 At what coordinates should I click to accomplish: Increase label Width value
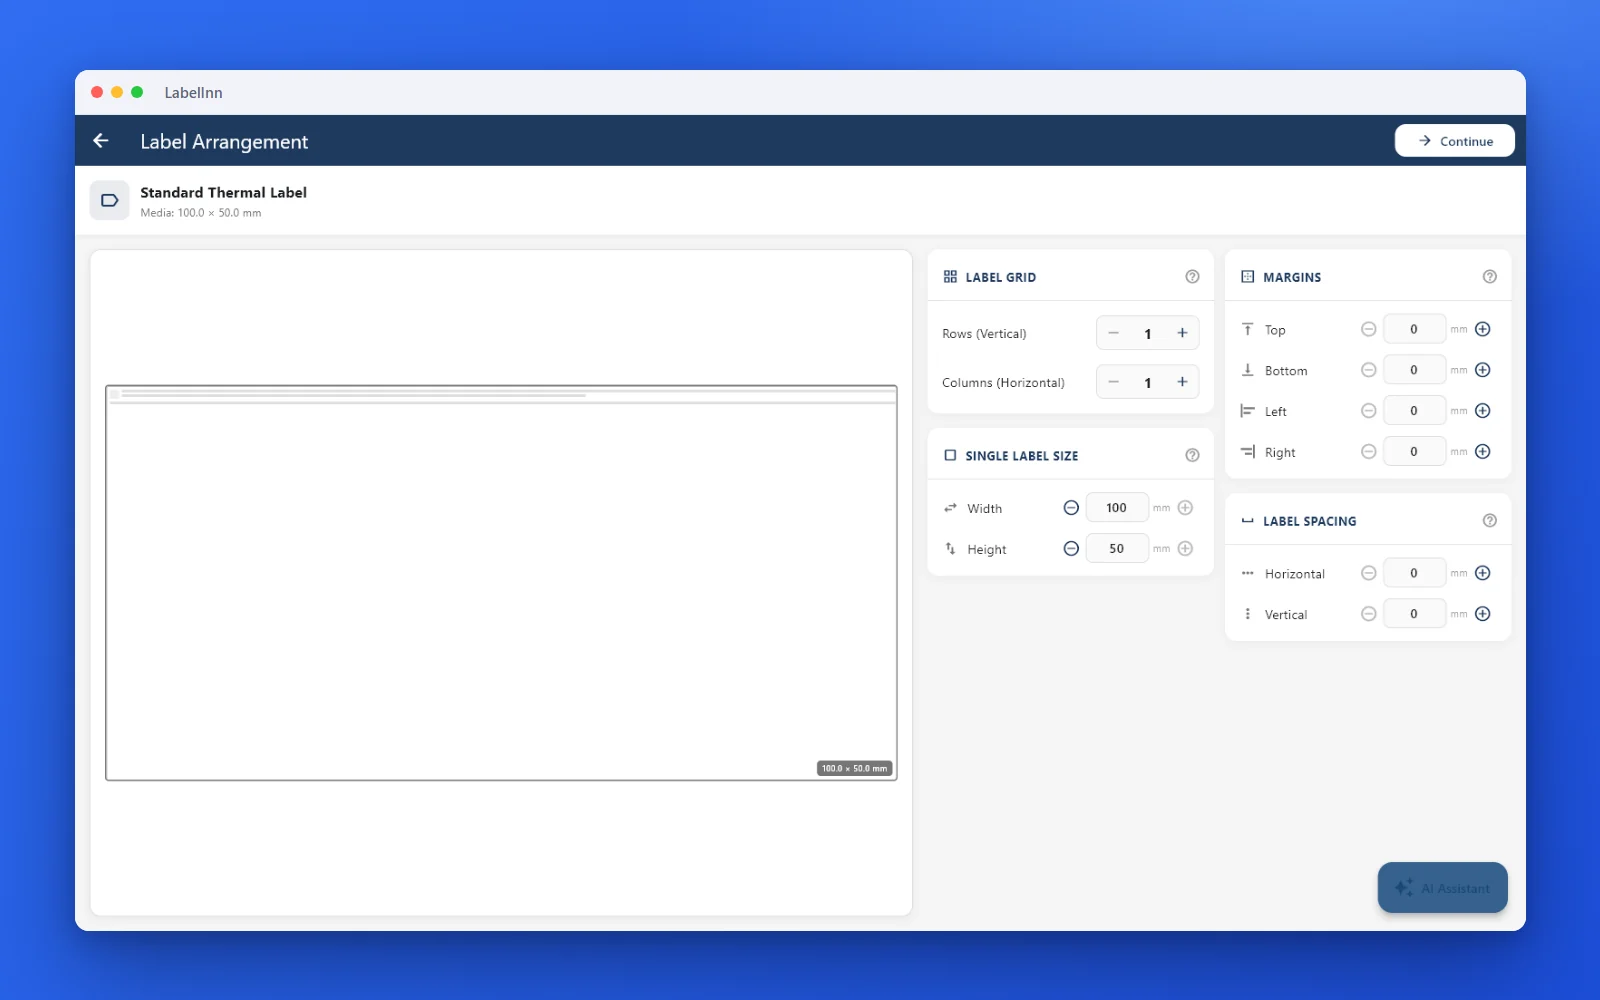[1185, 508]
